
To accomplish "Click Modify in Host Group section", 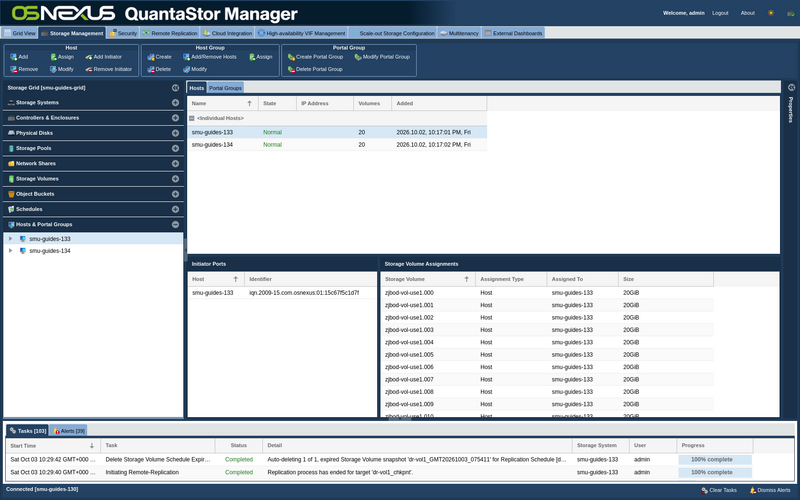I will [195, 69].
